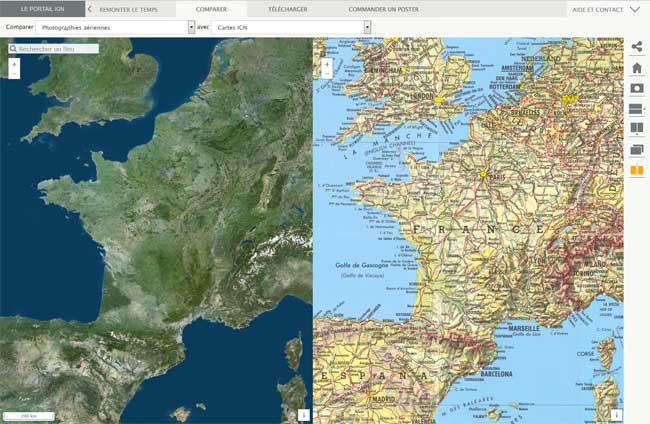Switch to the Télécharger tab
This screenshot has height=424, width=650.
287,9
